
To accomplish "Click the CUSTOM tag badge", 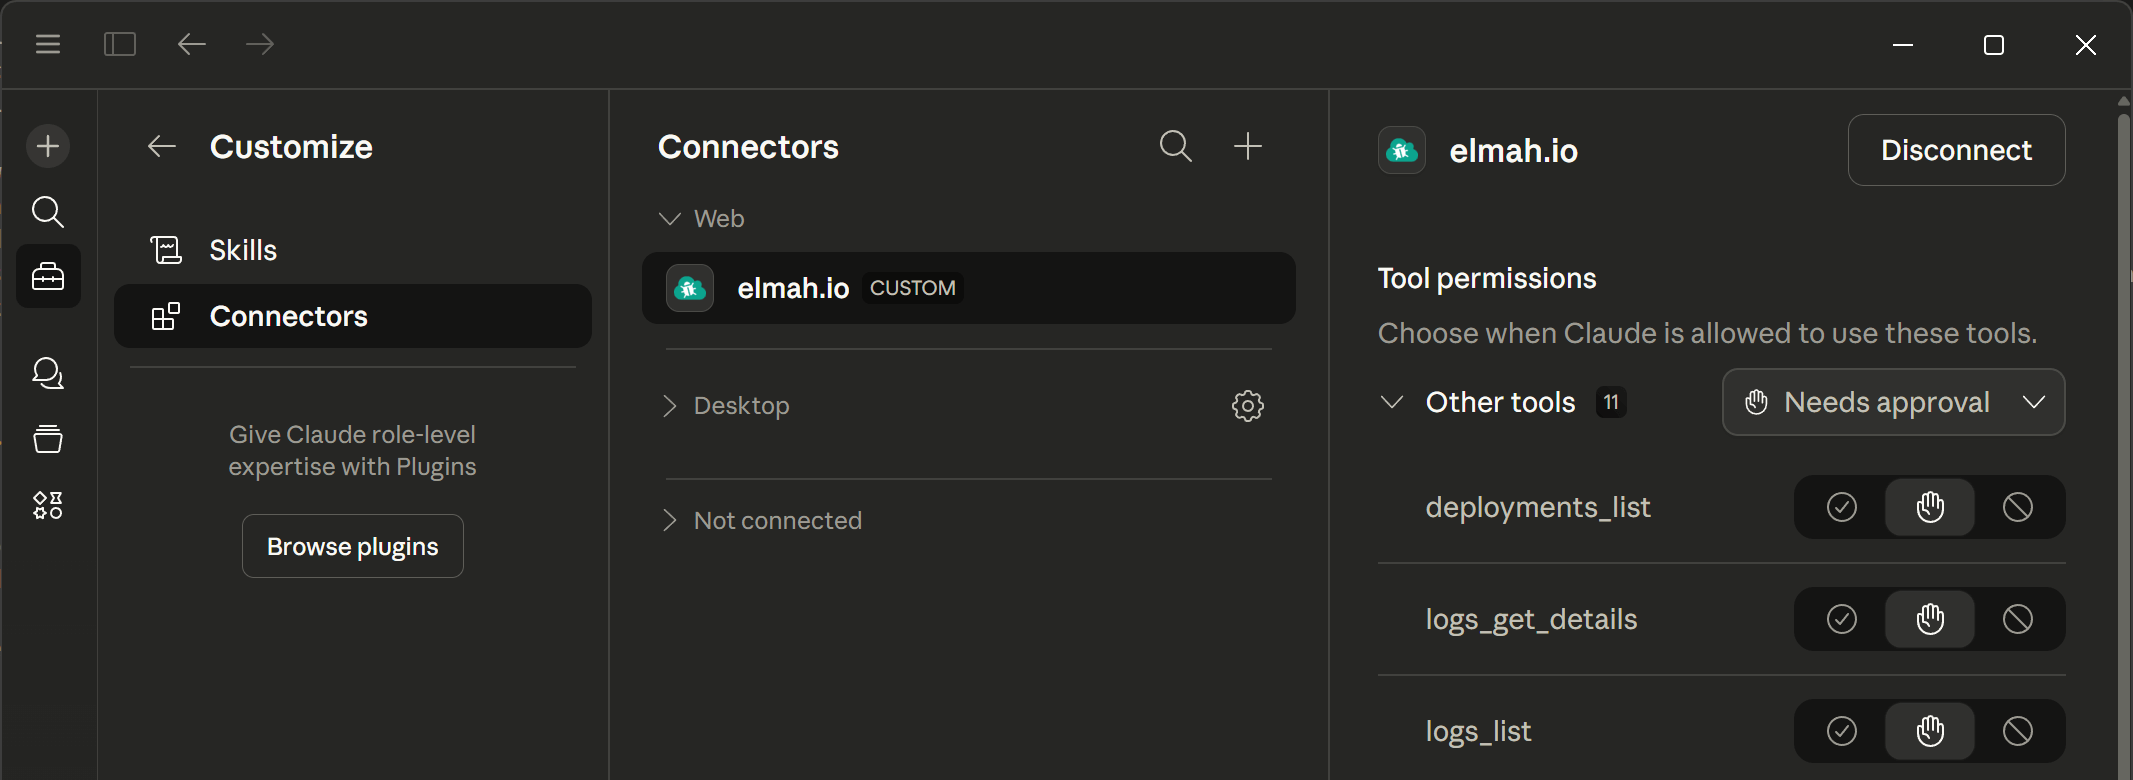I will 913,288.
